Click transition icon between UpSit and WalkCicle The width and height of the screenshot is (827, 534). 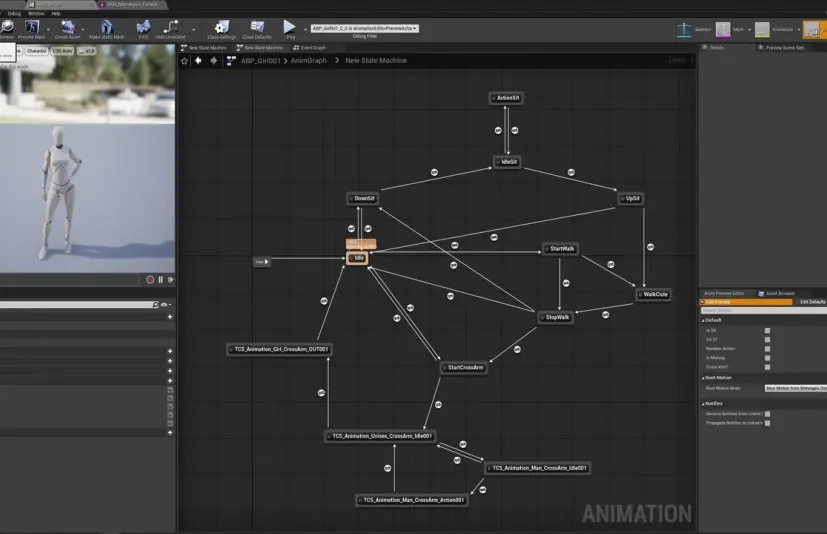click(x=650, y=247)
